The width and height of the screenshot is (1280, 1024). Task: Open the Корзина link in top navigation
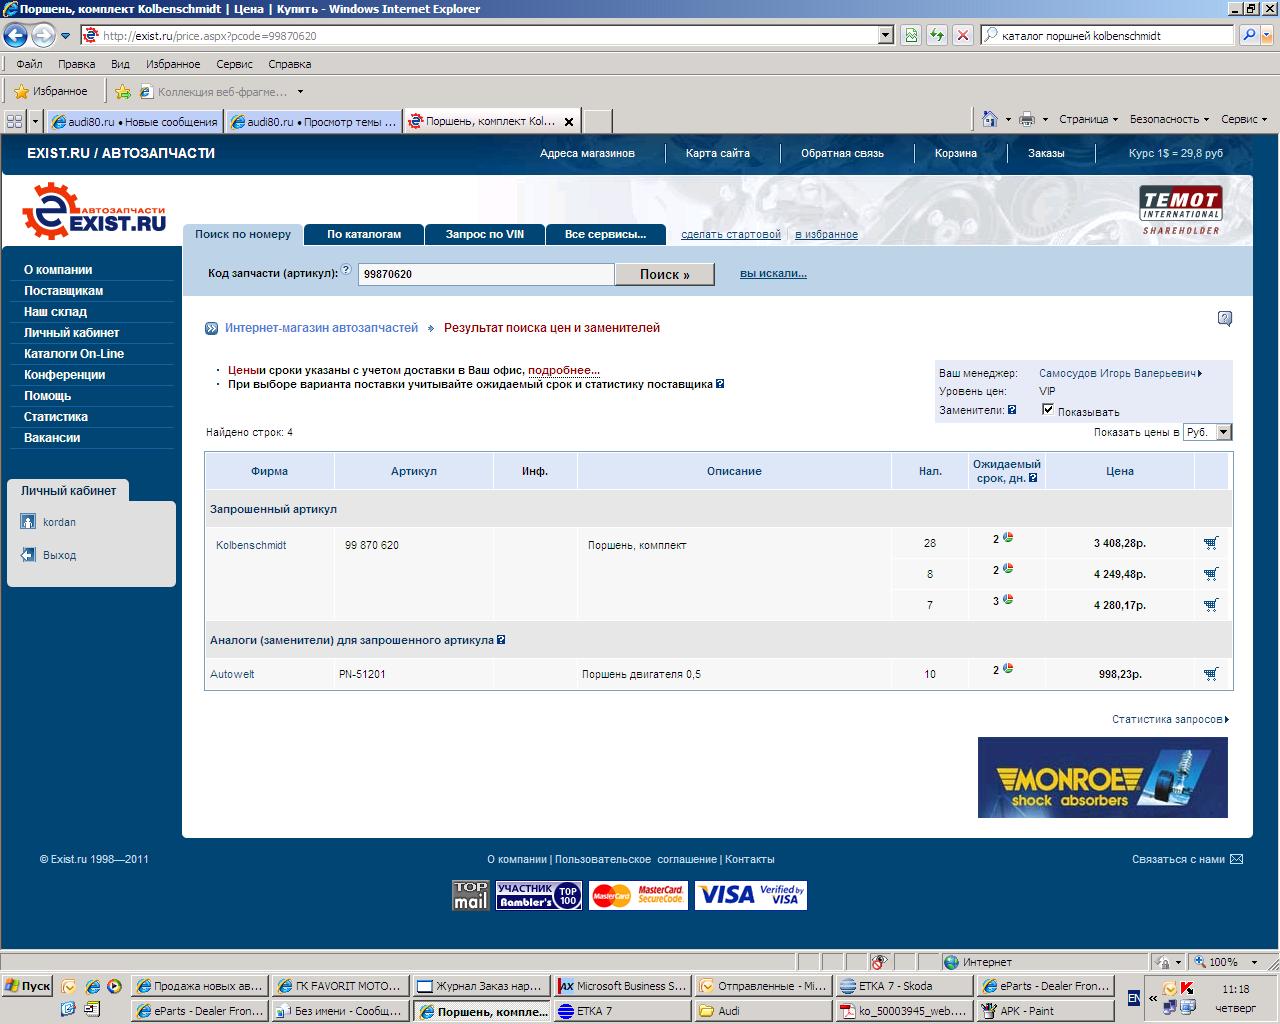[x=955, y=153]
